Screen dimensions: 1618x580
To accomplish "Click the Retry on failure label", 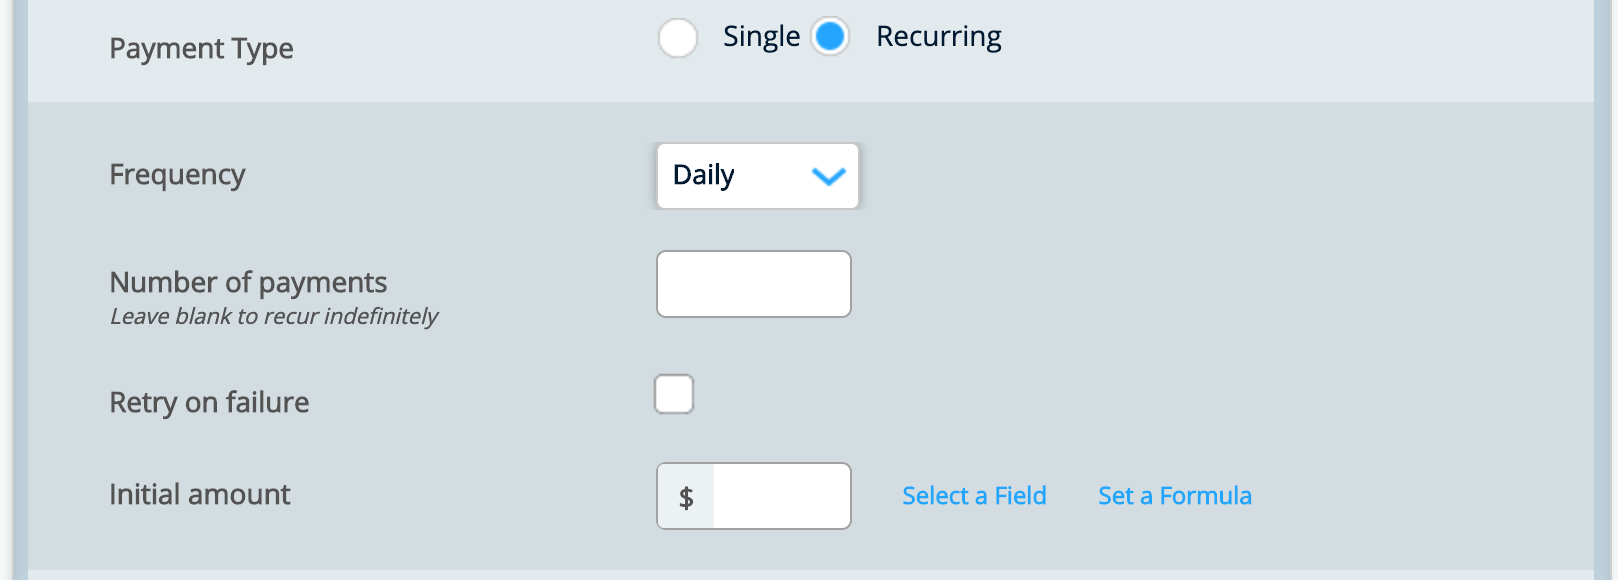I will coord(208,402).
